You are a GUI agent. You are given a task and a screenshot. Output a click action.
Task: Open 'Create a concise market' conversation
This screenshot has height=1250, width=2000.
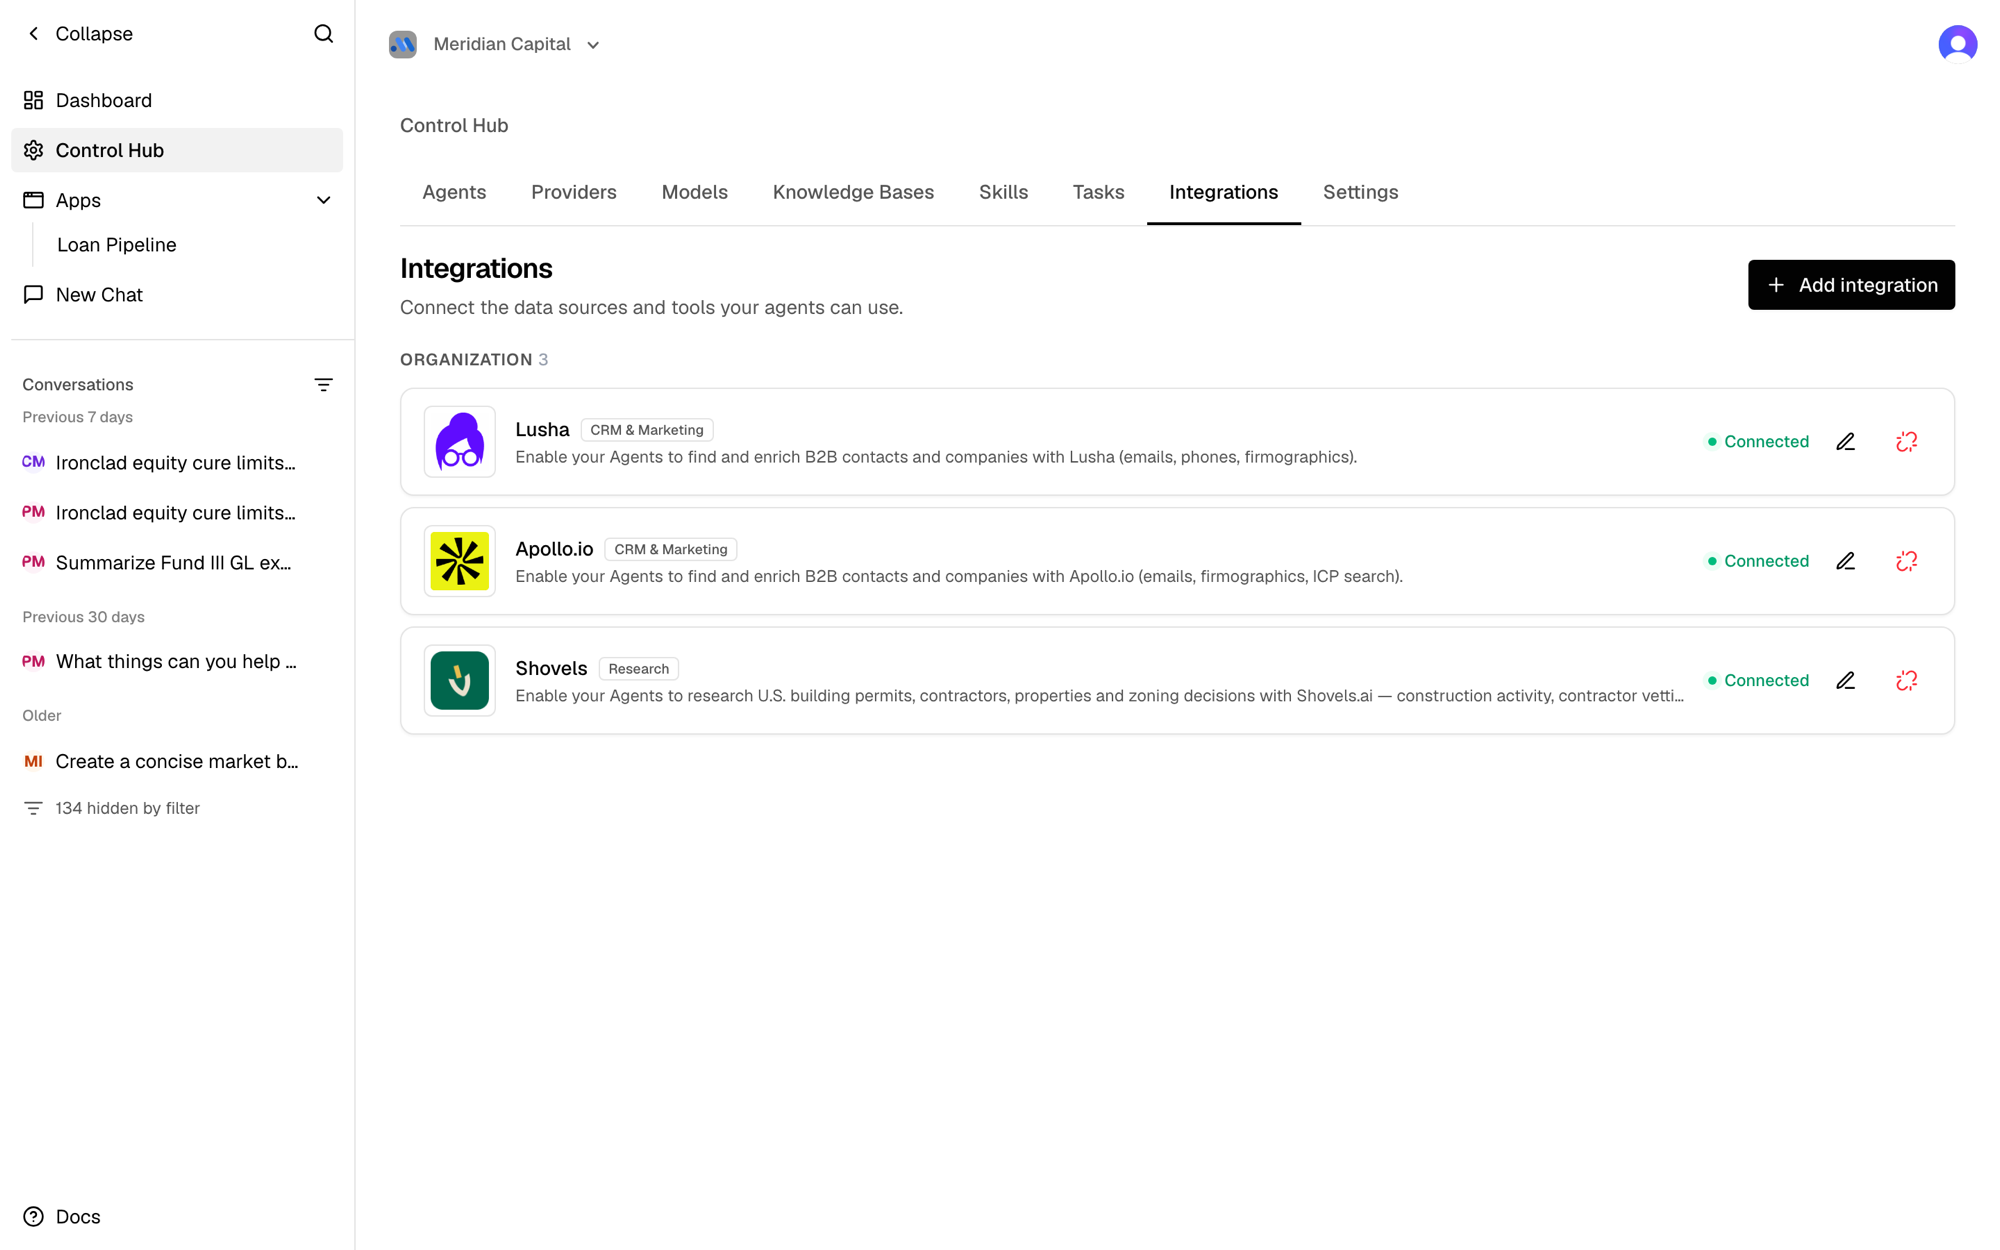177,762
